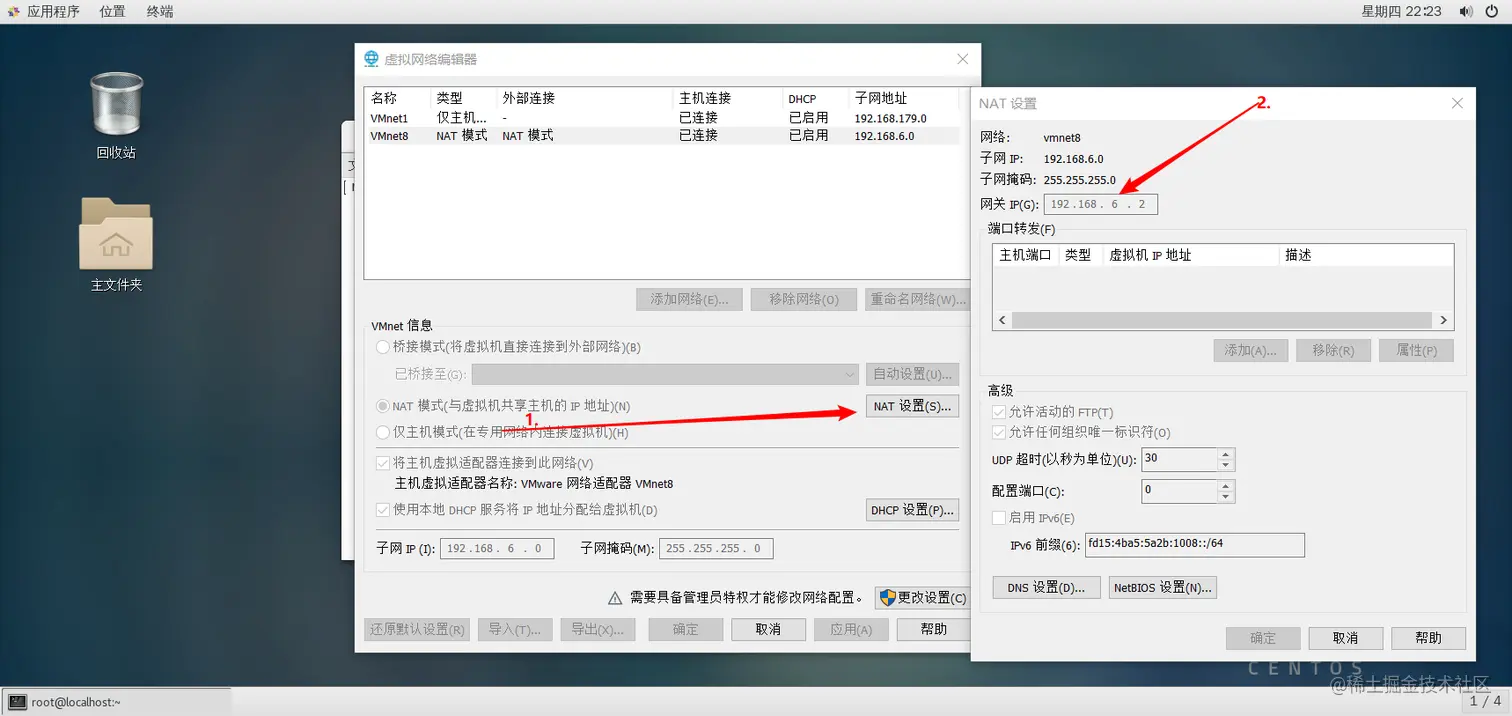This screenshot has width=1512, height=716.
Task: Click 添加(A)... in port forwarding section
Action: coord(1250,350)
